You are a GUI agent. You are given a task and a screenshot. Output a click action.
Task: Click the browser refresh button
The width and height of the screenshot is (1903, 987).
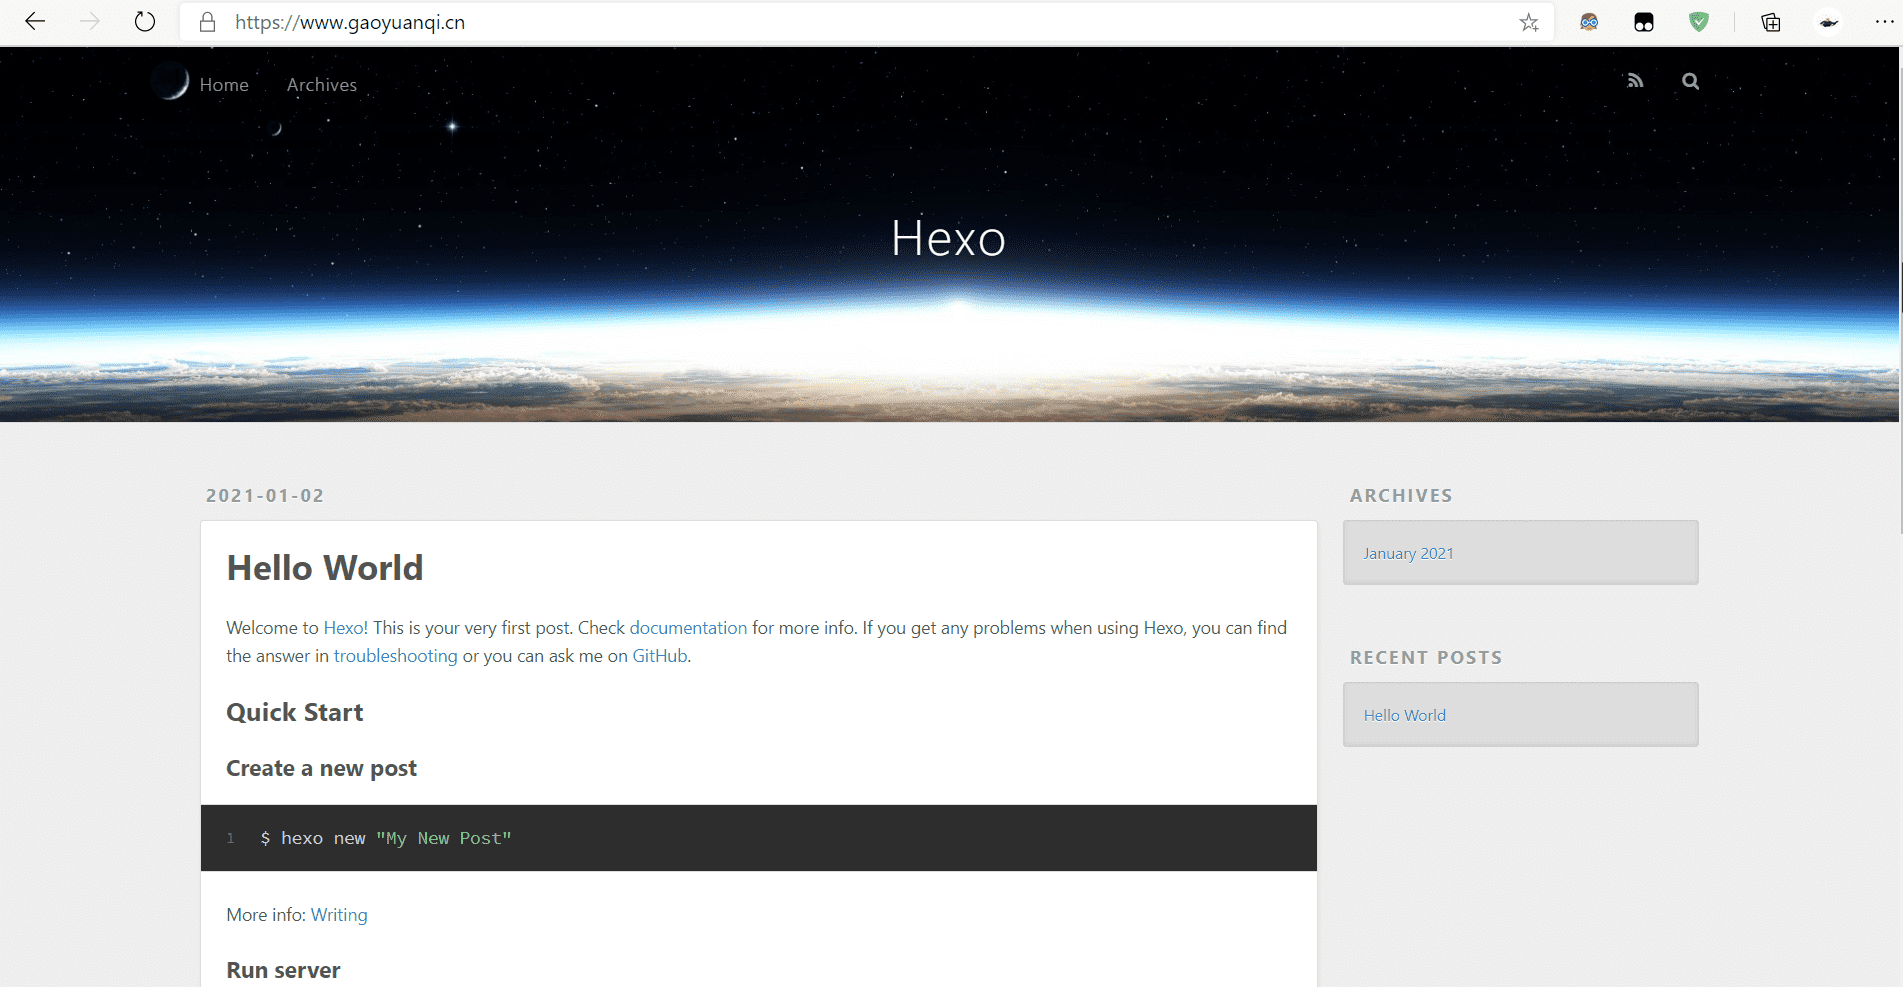point(145,22)
